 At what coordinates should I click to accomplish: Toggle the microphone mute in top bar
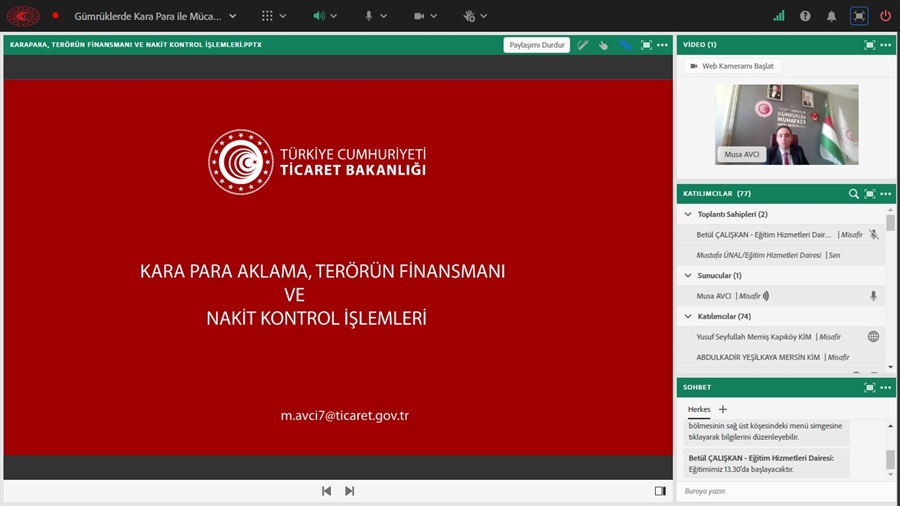pyautogui.click(x=369, y=16)
